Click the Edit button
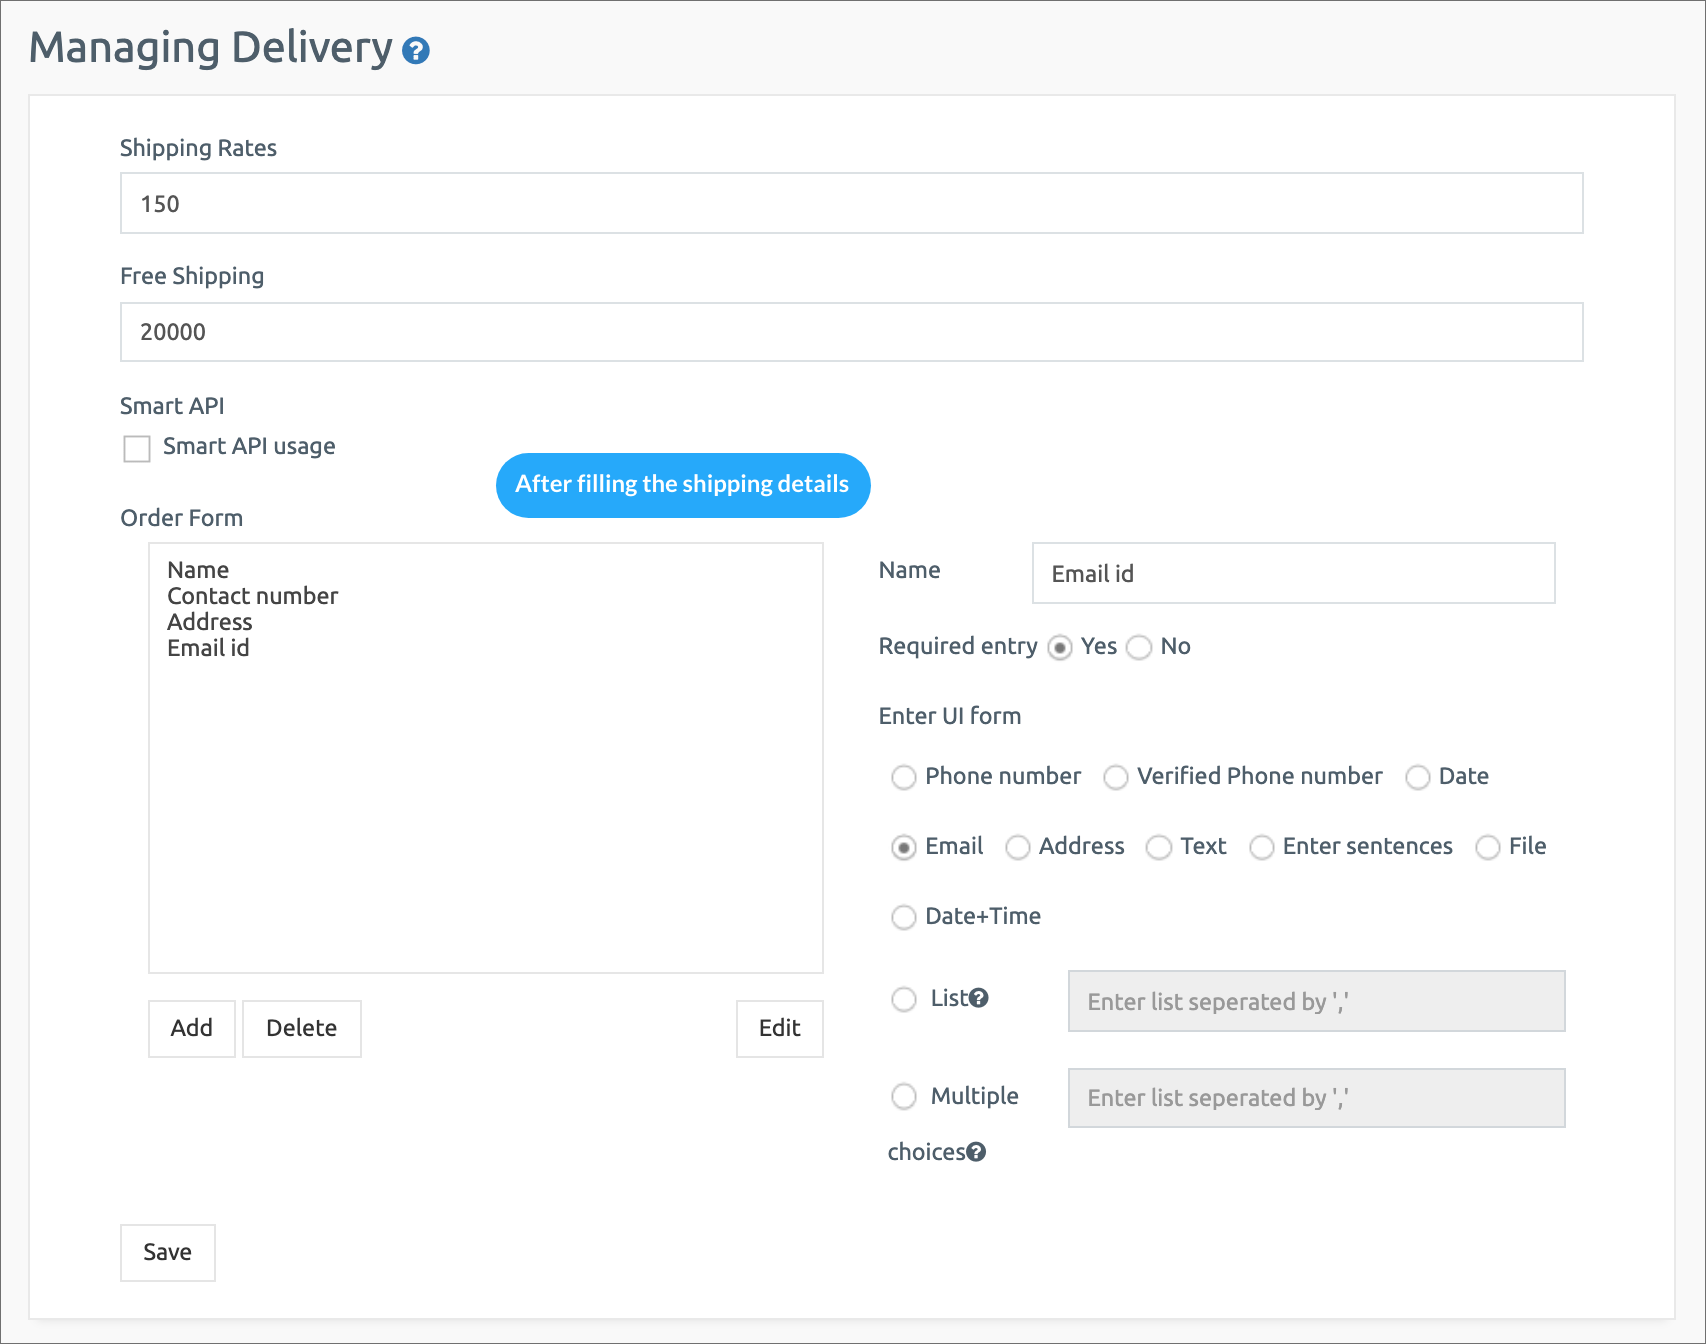The height and width of the screenshot is (1344, 1706). tap(779, 1028)
